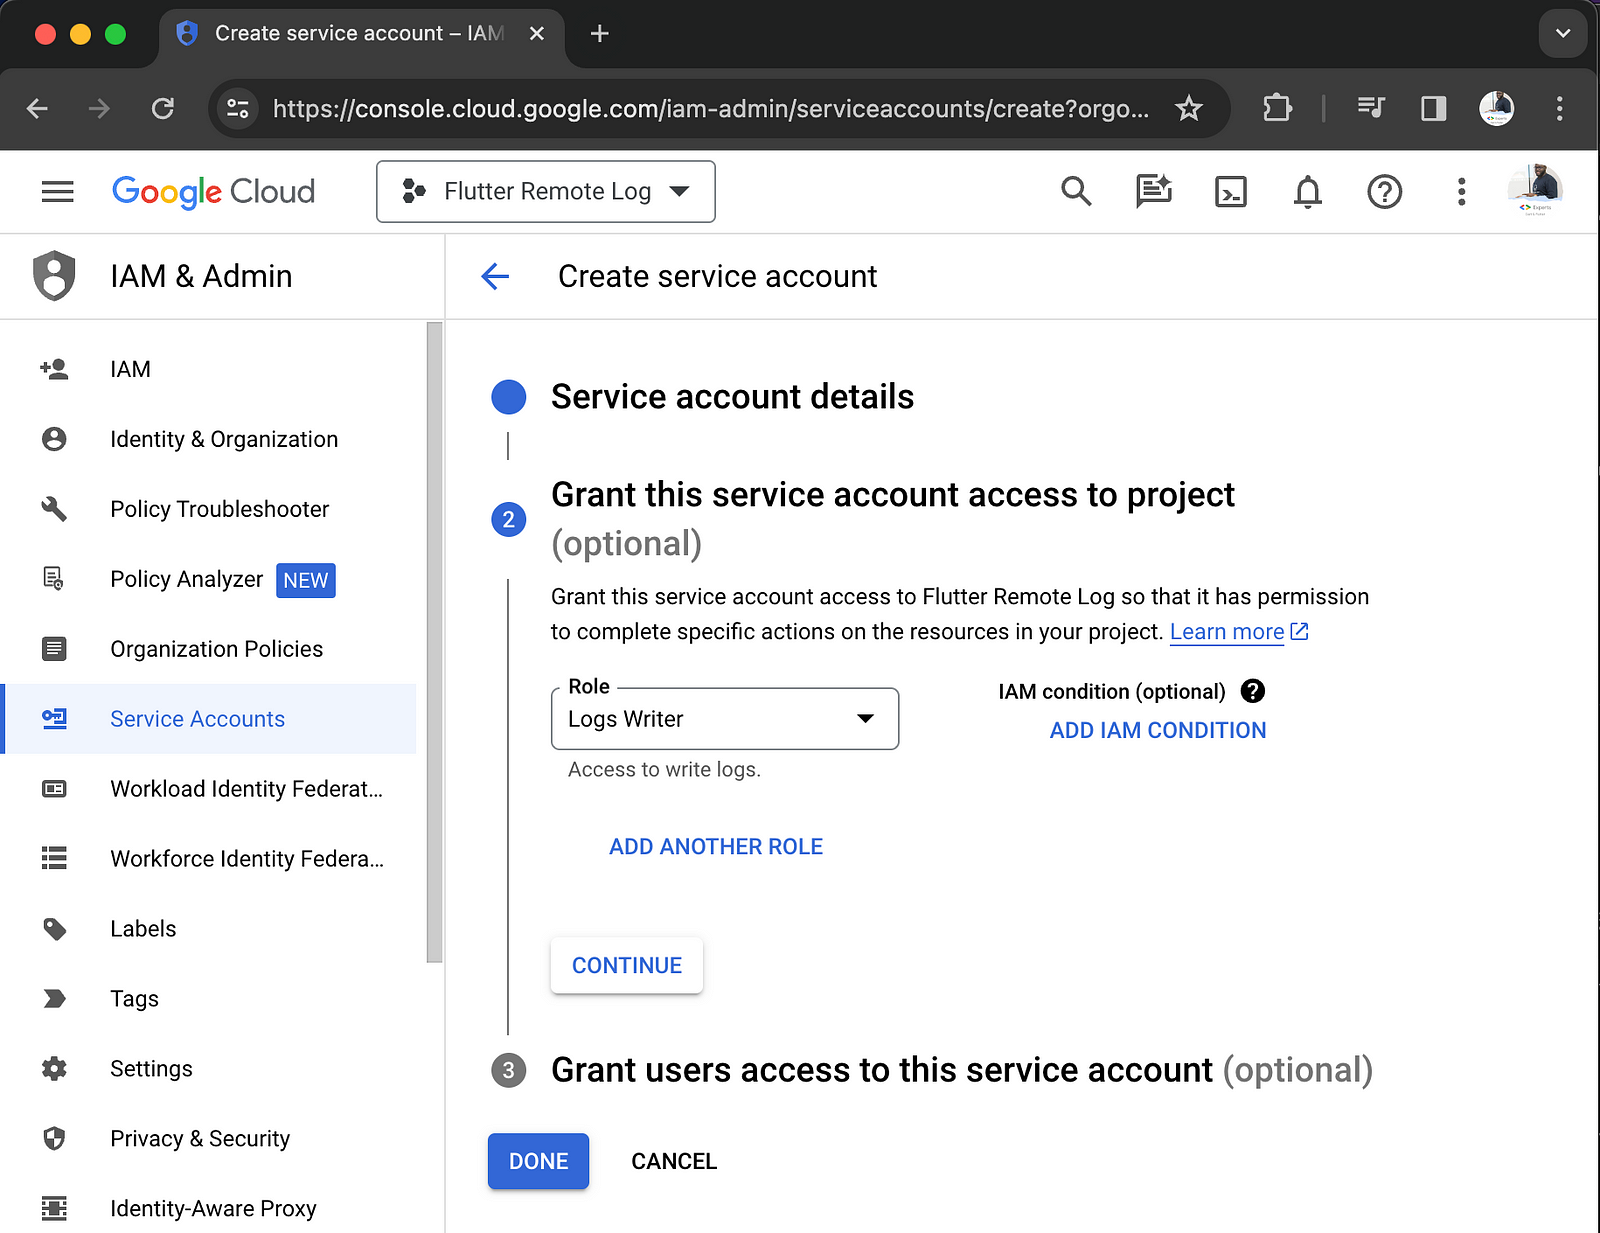The width and height of the screenshot is (1600, 1233).
Task: Open the Chrome three-dot menu
Action: pyautogui.click(x=1559, y=108)
